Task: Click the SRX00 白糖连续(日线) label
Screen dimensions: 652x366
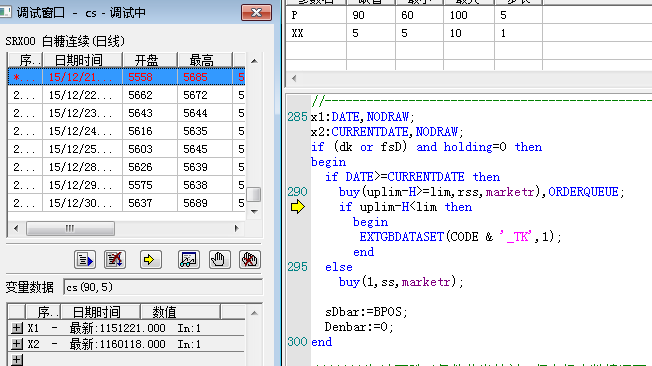Action: pyautogui.click(x=65, y=41)
